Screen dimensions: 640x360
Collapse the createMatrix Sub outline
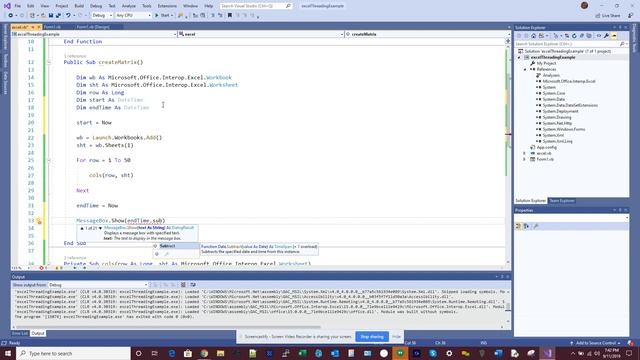pos(49,62)
